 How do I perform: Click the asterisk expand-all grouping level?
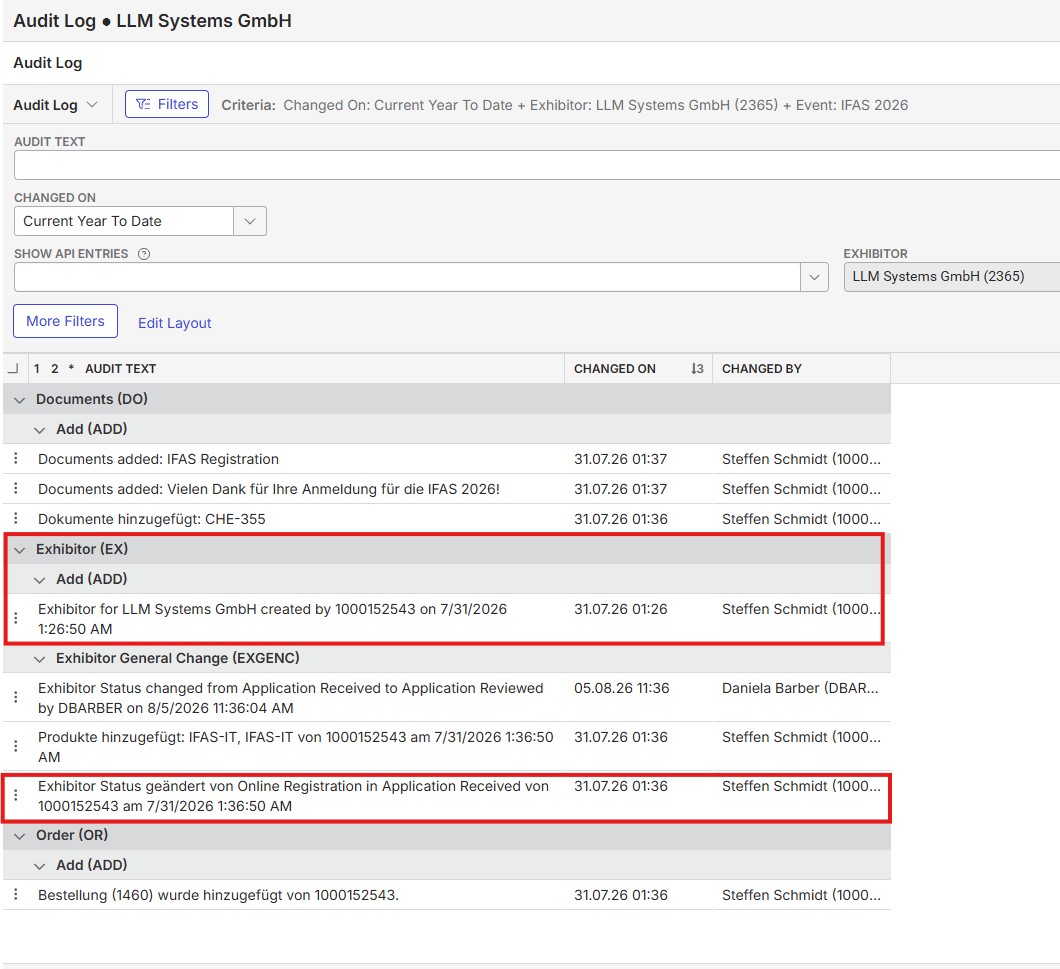click(x=71, y=369)
